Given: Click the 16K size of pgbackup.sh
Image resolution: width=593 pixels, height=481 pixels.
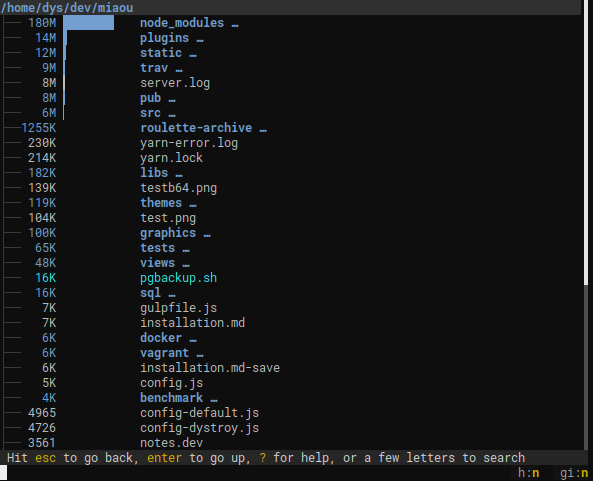Looking at the screenshot, I should tap(45, 278).
